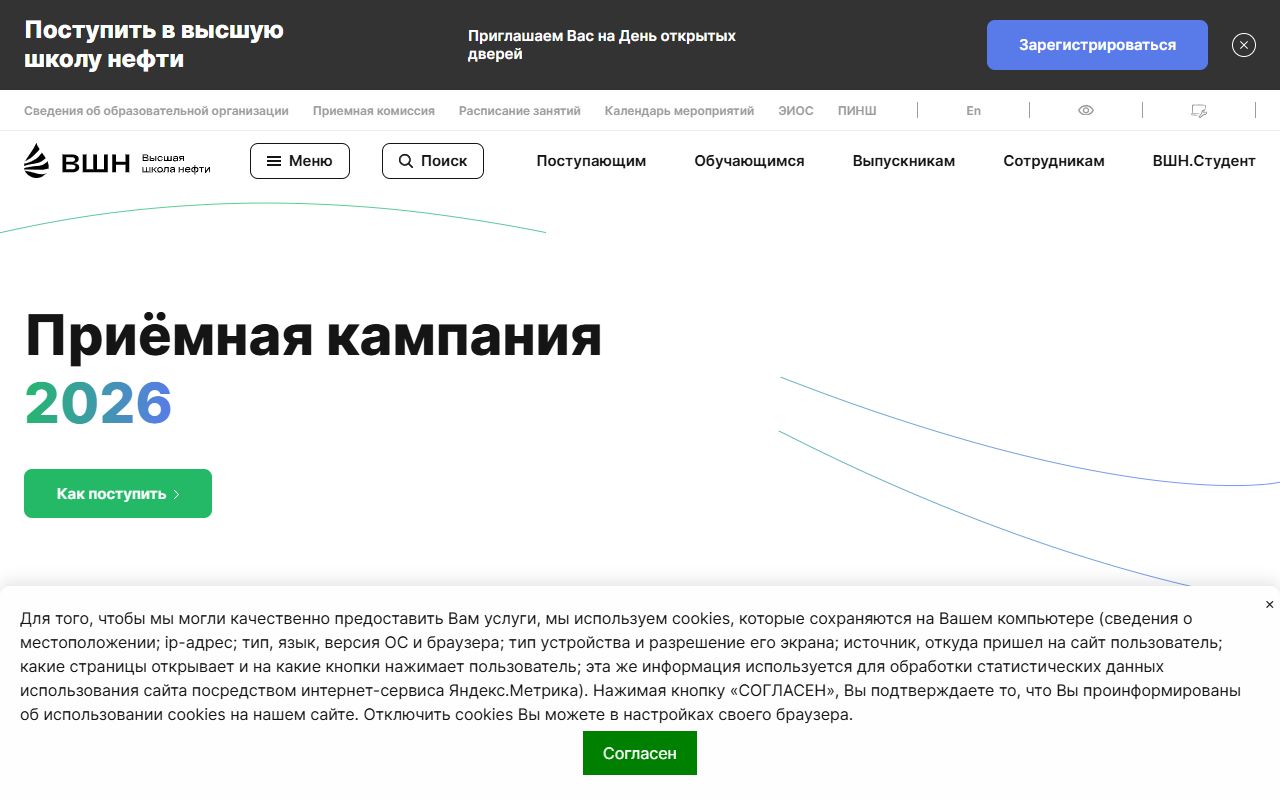
Task: Dismiss the cookie notice with small x
Action: pyautogui.click(x=1269, y=604)
